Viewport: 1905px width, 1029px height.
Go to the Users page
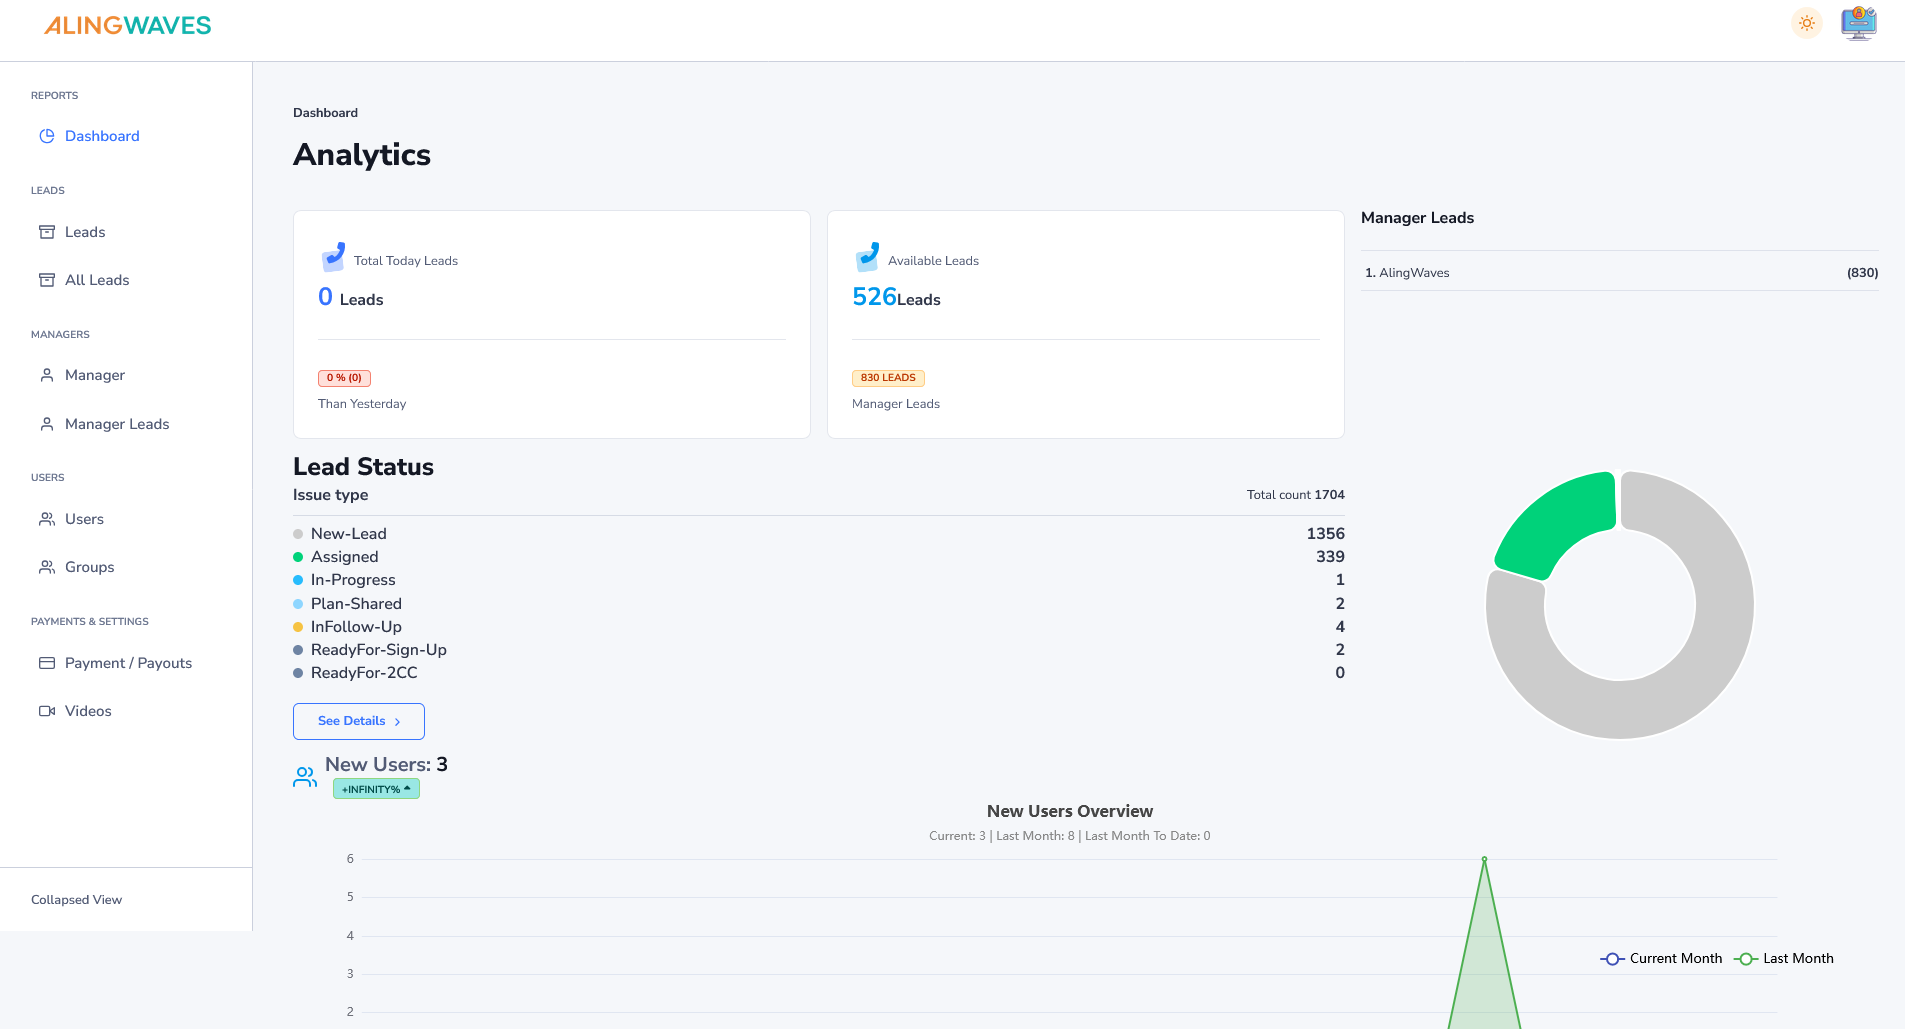(x=84, y=519)
